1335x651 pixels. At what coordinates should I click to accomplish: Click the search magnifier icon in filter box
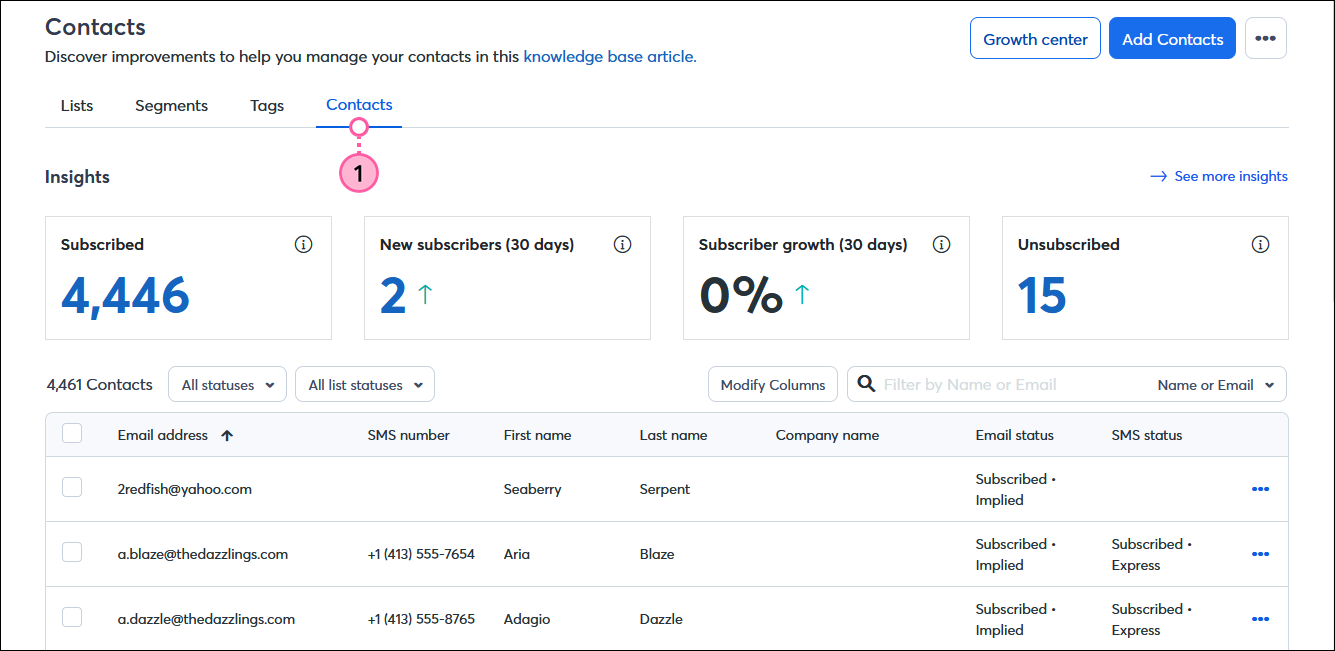pyautogui.click(x=867, y=384)
